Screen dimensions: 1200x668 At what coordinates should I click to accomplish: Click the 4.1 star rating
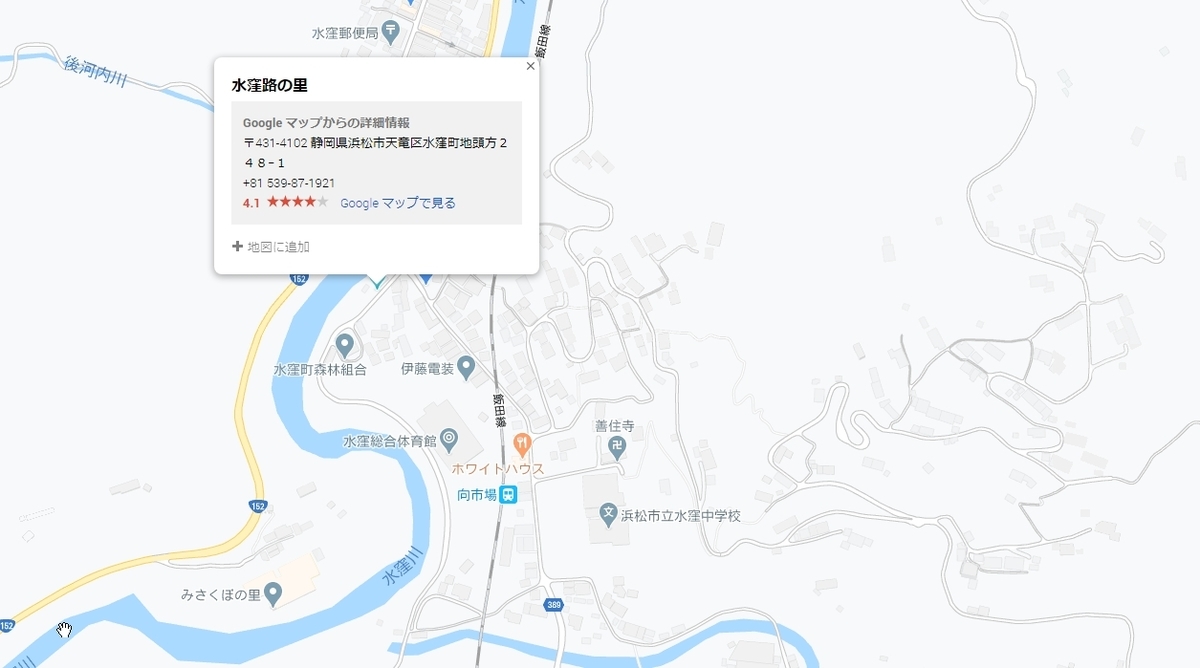tap(286, 203)
